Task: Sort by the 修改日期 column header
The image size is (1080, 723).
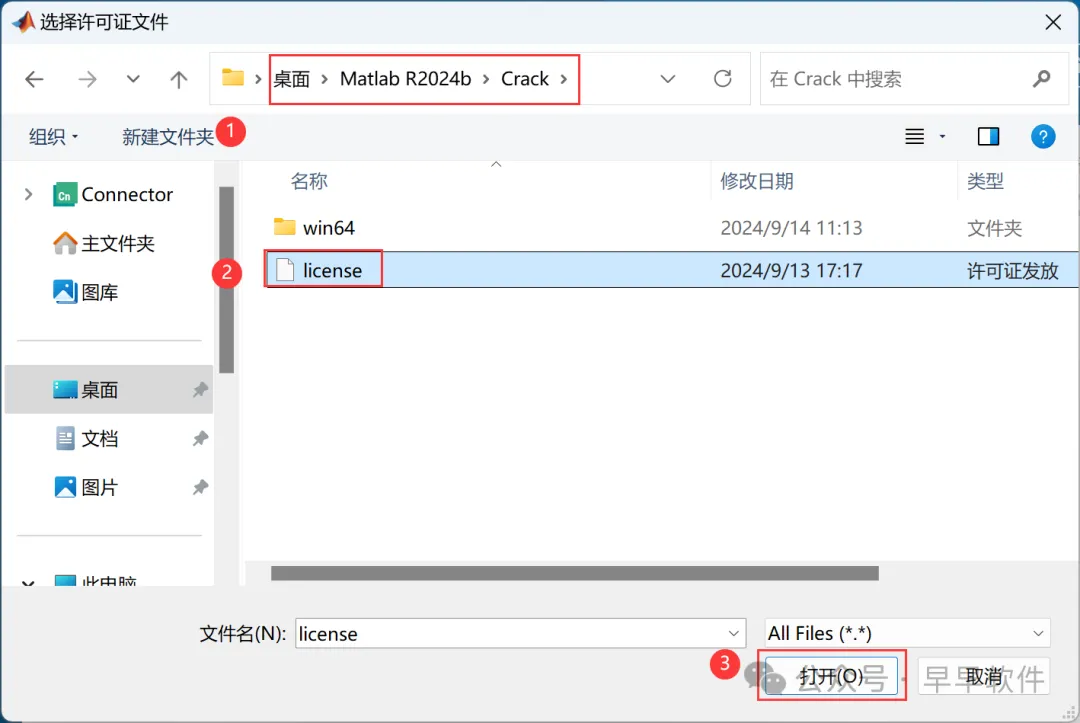Action: point(757,181)
